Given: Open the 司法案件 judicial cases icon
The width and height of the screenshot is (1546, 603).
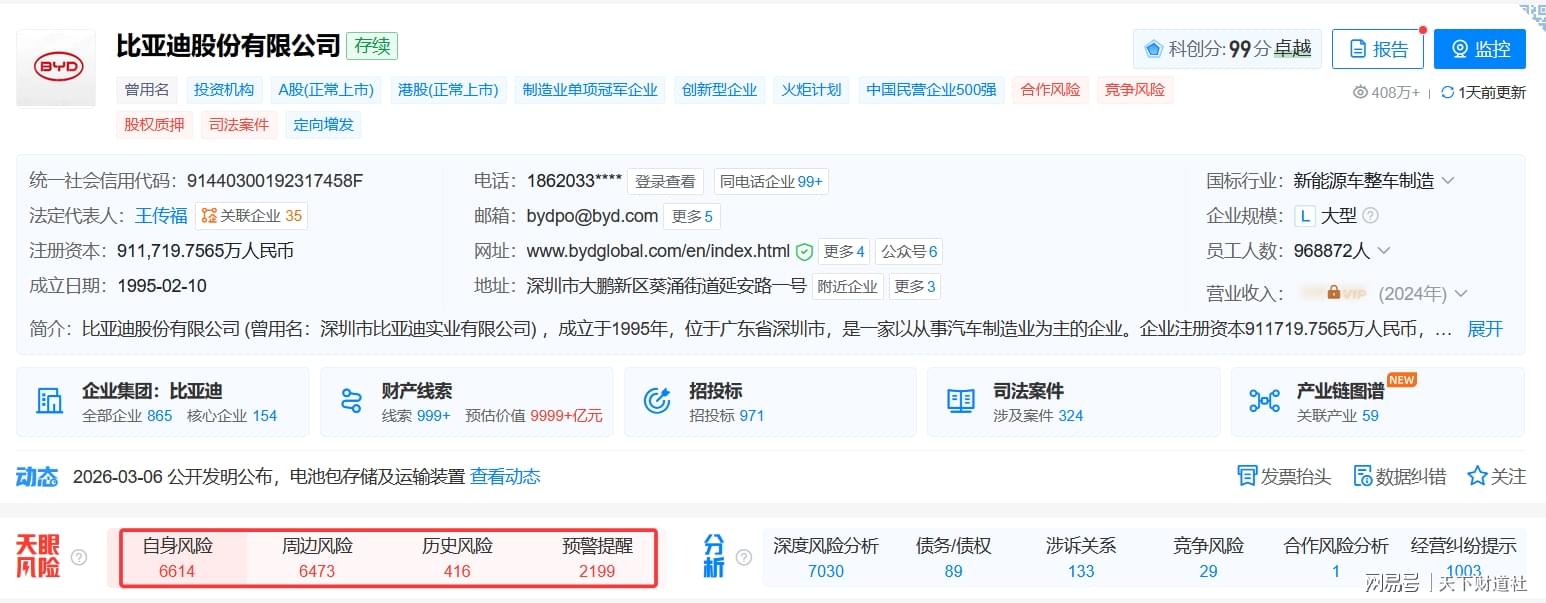Looking at the screenshot, I should pyautogui.click(x=960, y=401).
